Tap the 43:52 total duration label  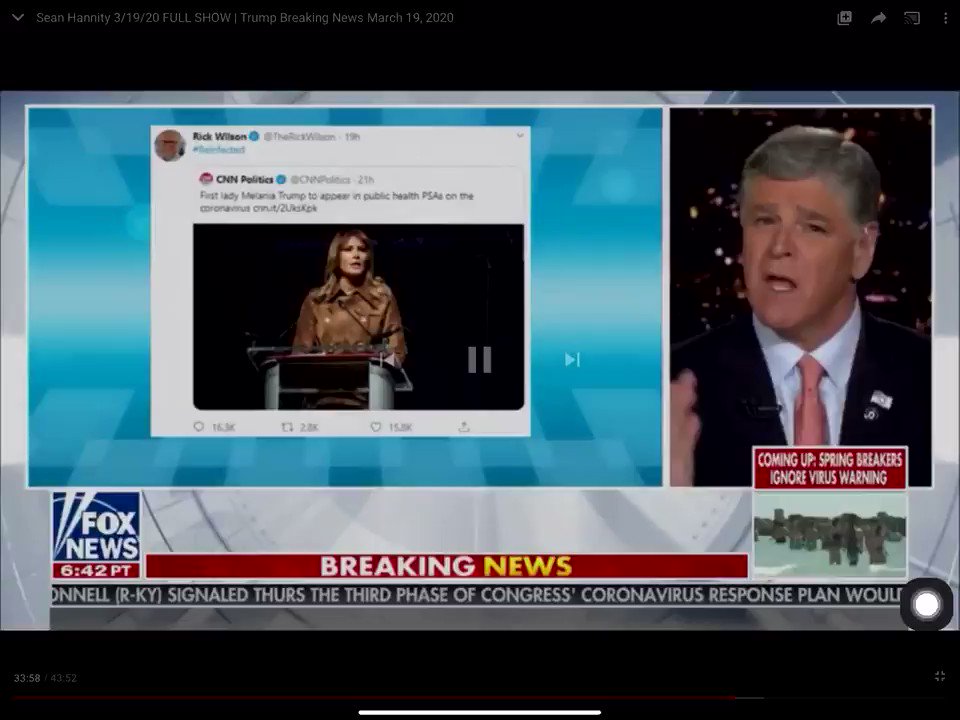click(64, 678)
